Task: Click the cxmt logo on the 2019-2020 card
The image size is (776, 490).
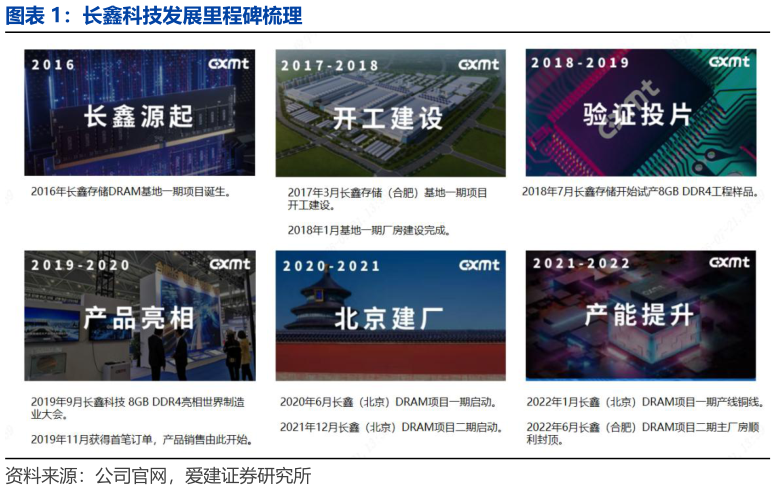Action: pyautogui.click(x=230, y=264)
